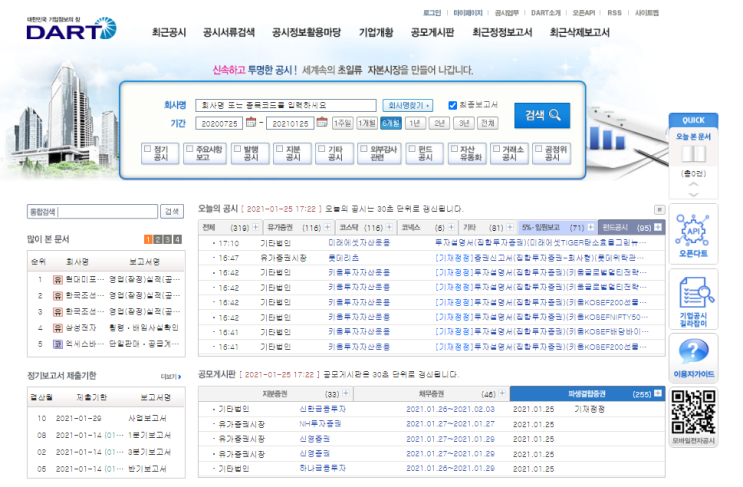Screen dimensions: 743x487
Task: Open 공시서류검색 menu
Action: pos(228,32)
